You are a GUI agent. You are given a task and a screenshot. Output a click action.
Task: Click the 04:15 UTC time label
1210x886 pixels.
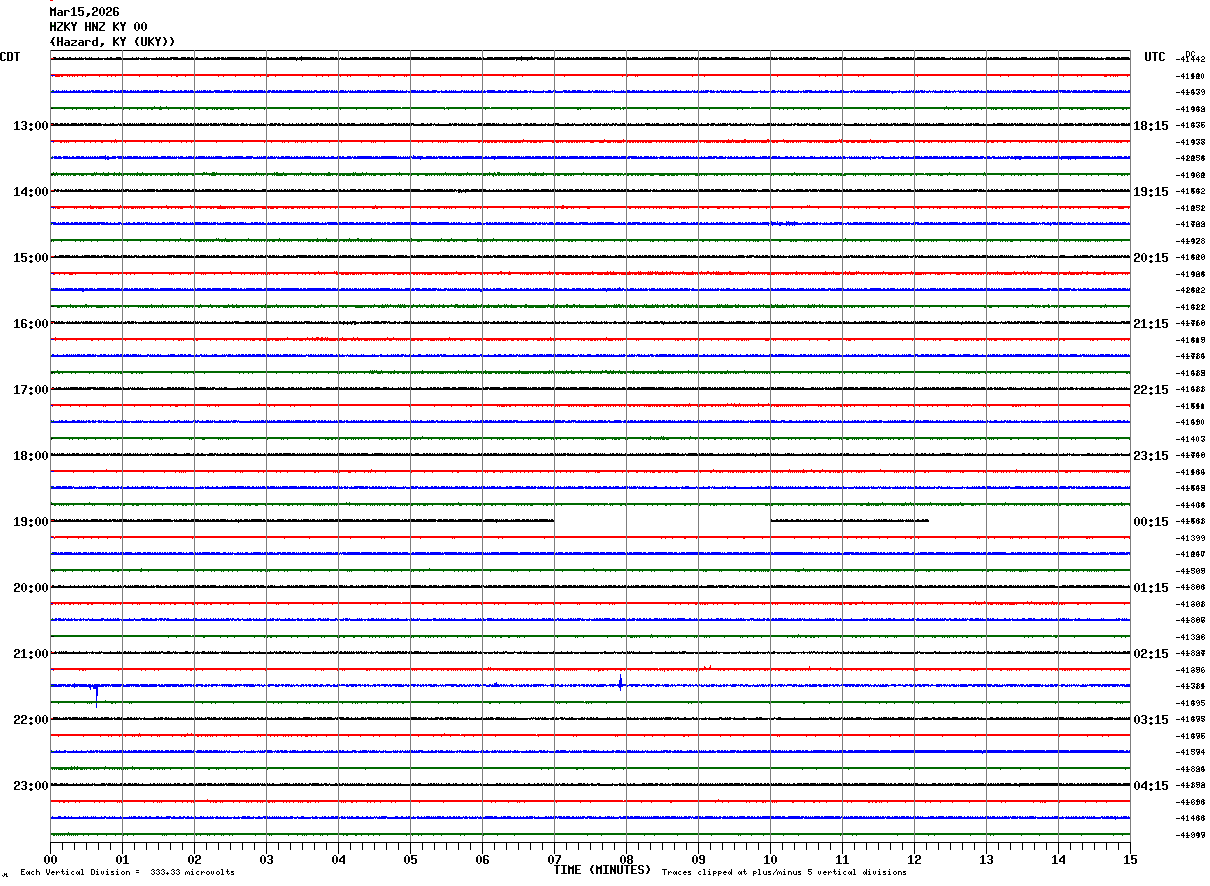click(x=1150, y=786)
